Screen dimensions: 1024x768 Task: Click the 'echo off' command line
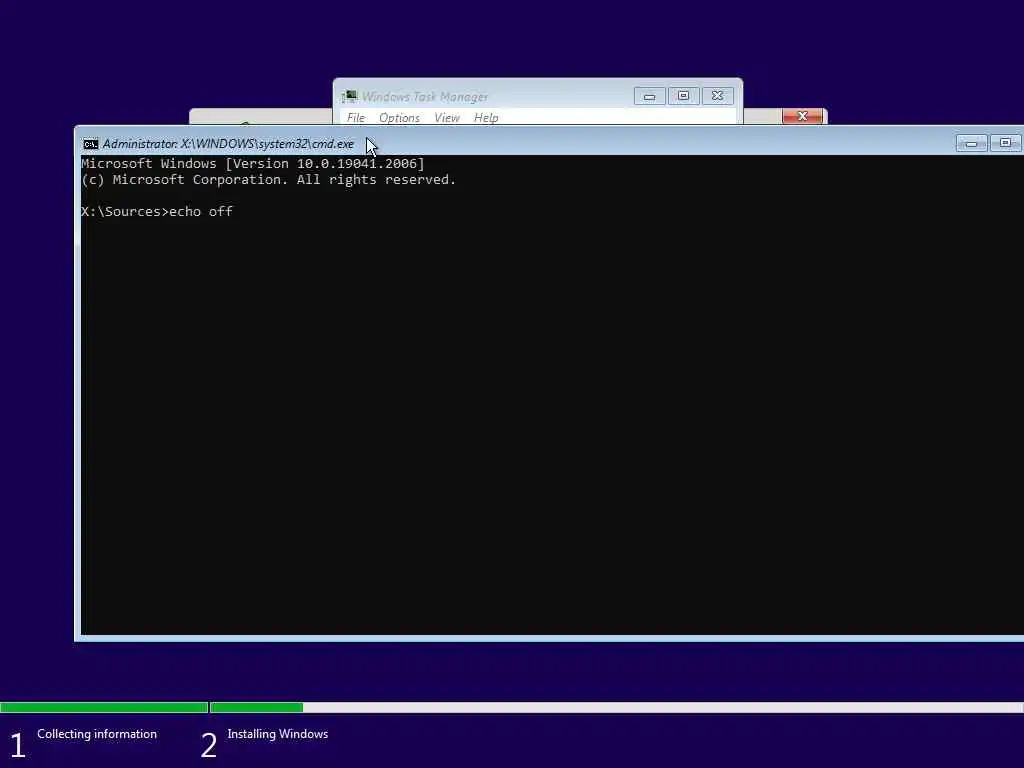(157, 212)
